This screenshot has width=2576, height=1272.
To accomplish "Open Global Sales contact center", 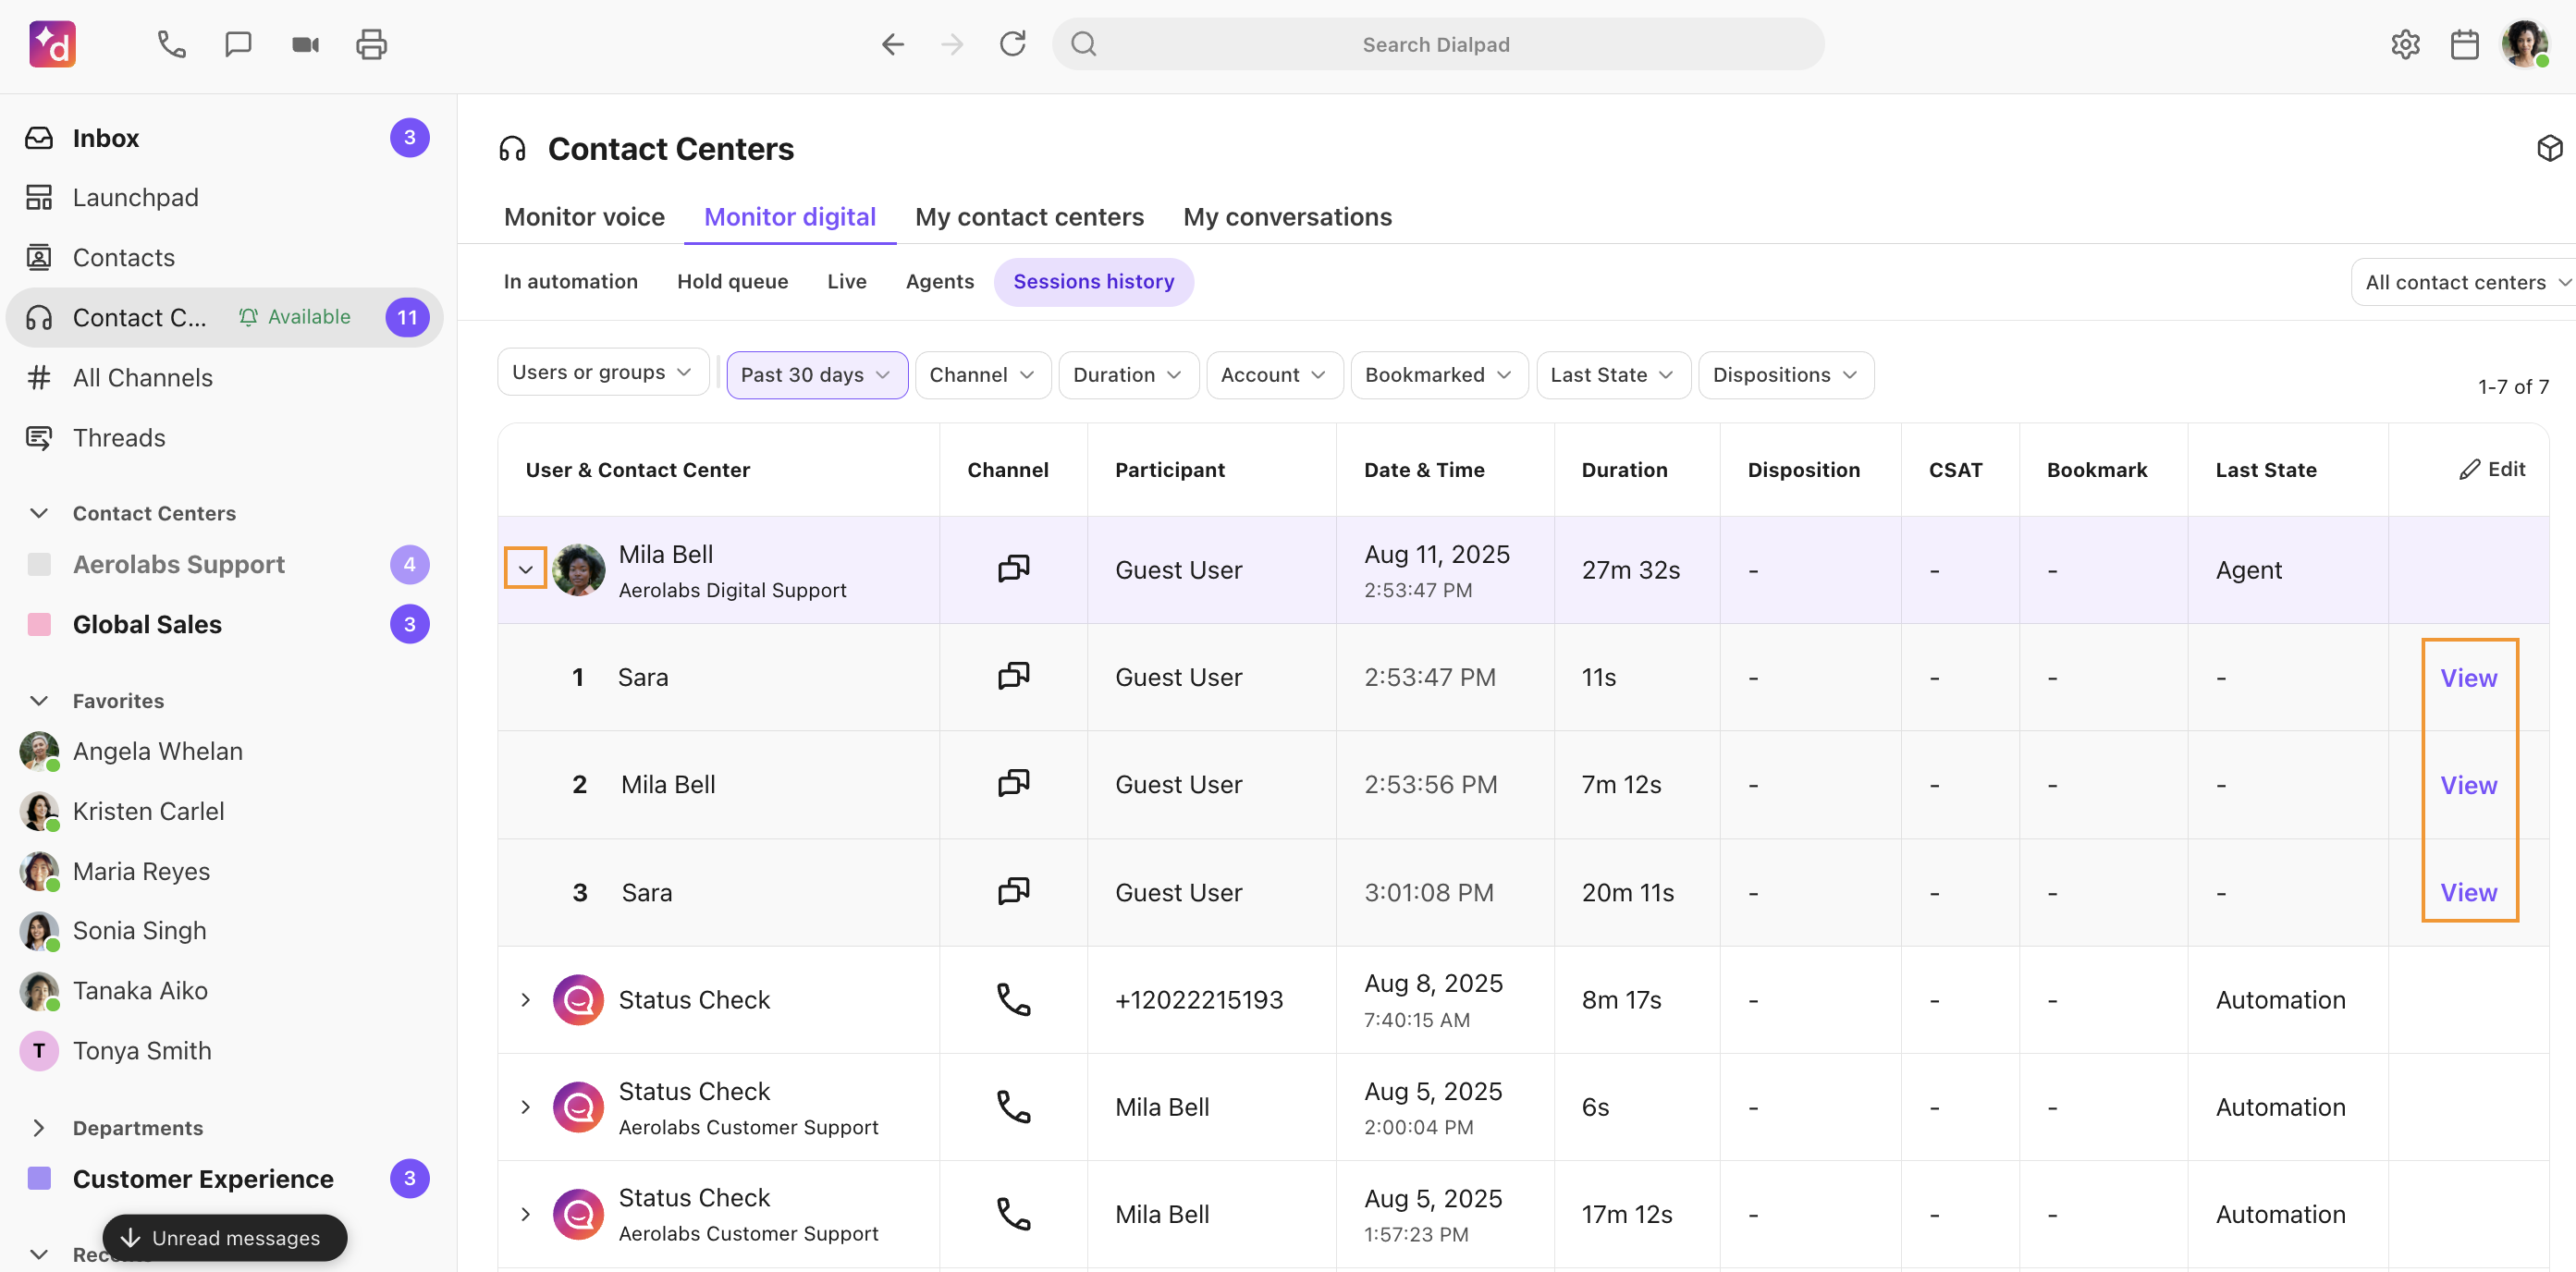I will click(225, 625).
